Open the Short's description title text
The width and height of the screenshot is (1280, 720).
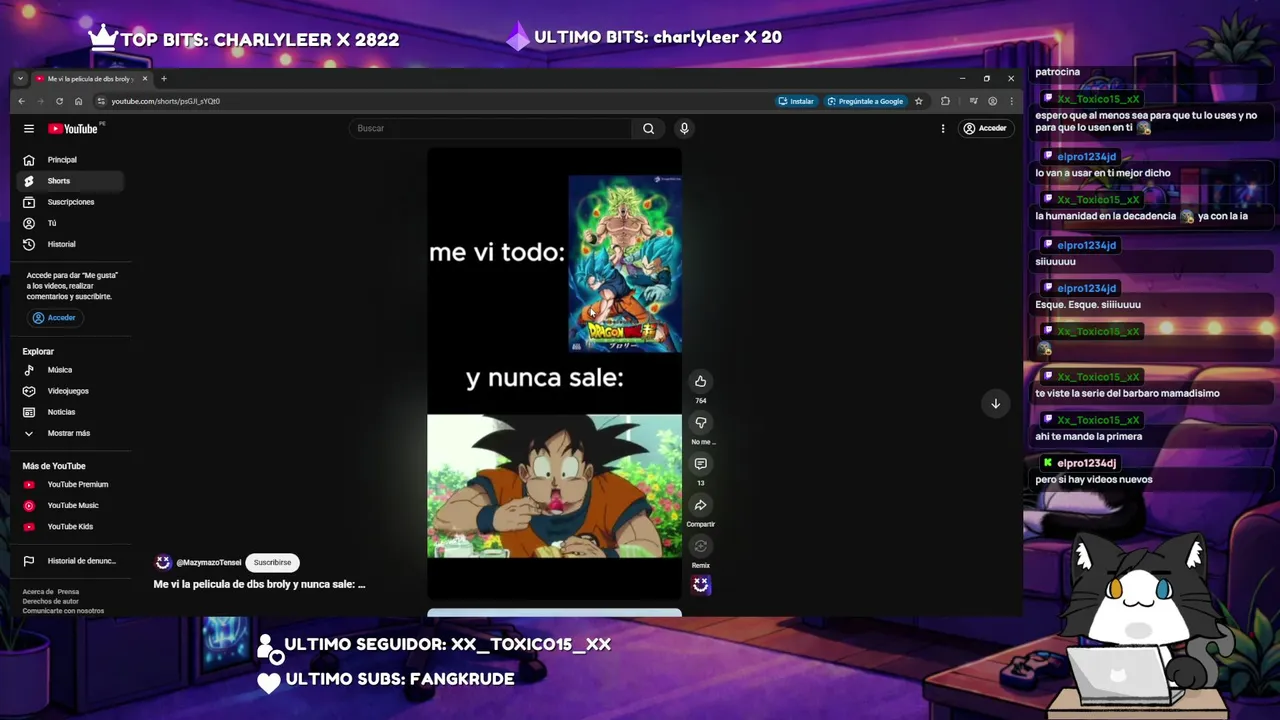[x=259, y=584]
